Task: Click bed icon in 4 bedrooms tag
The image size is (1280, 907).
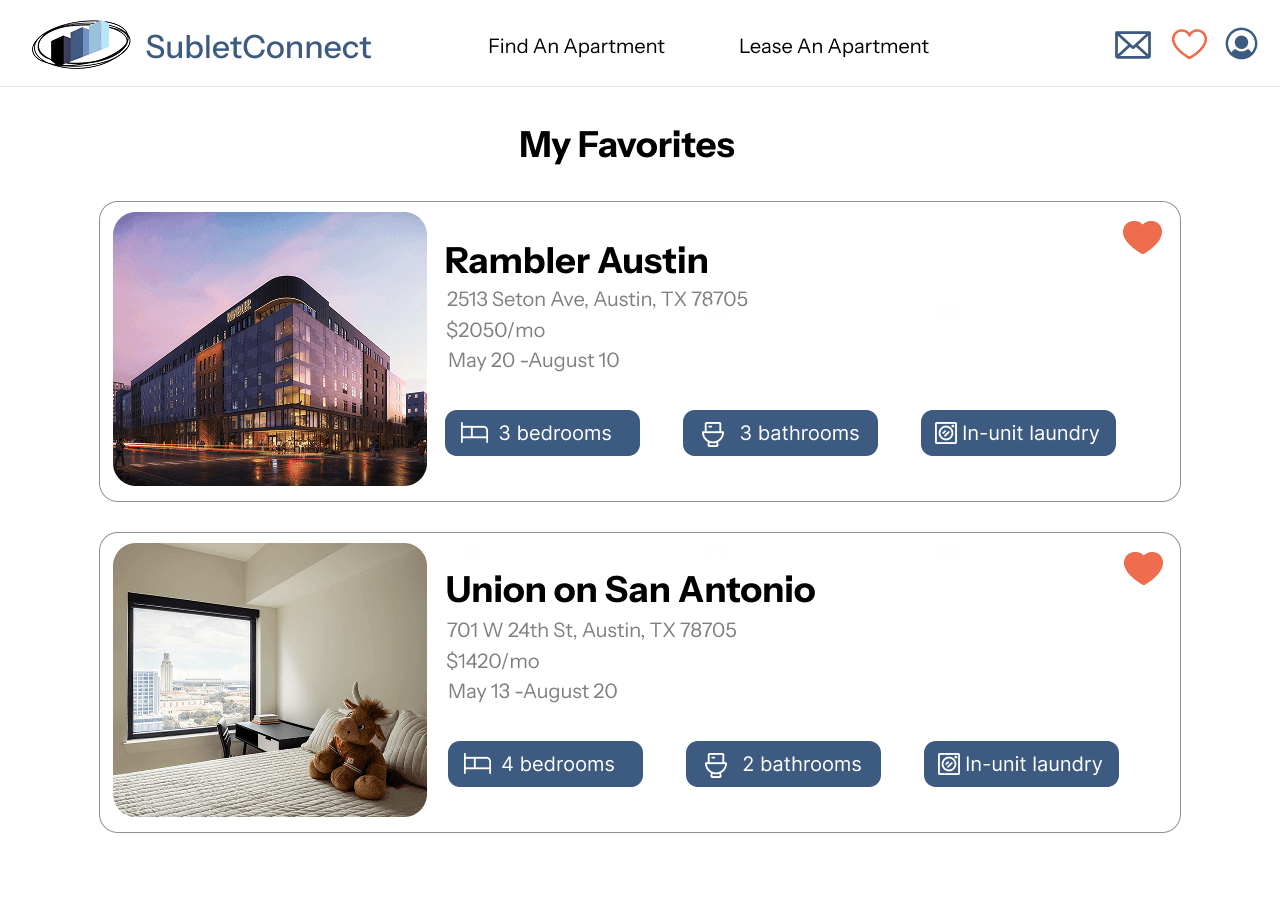Action: pos(477,764)
